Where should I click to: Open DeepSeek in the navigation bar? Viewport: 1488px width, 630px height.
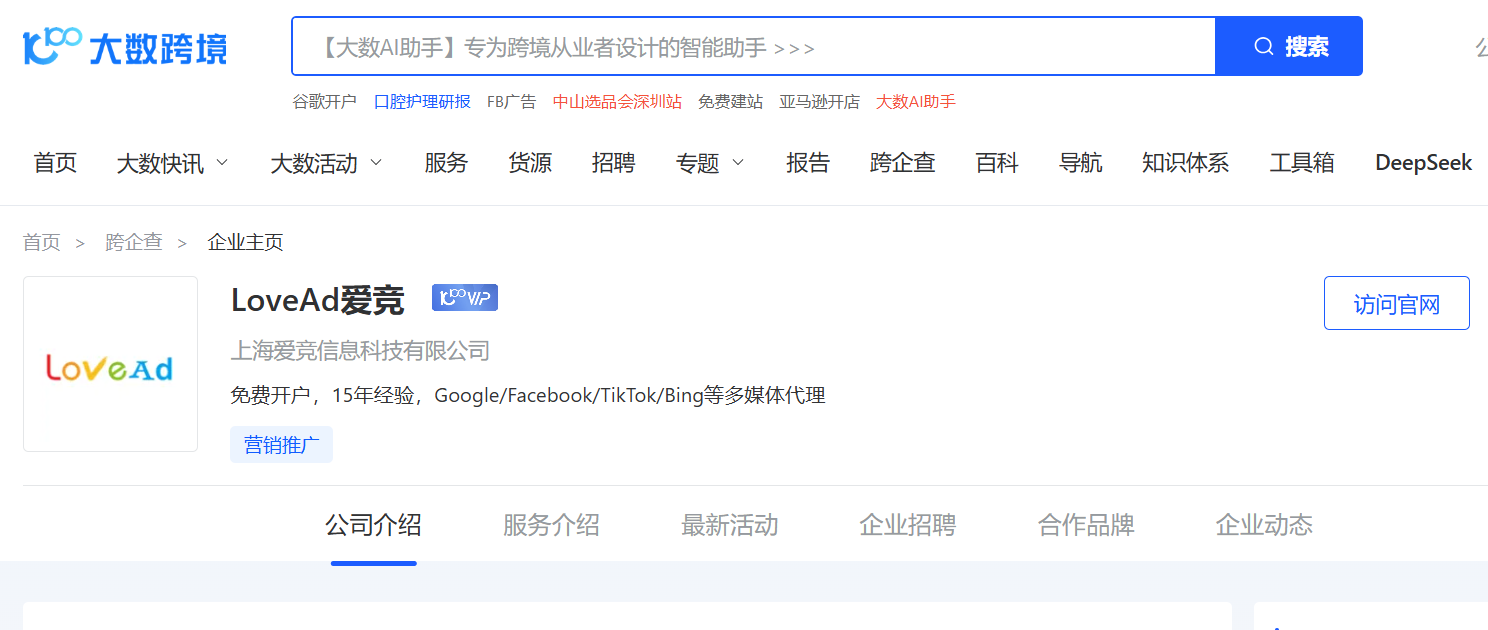(x=1424, y=163)
